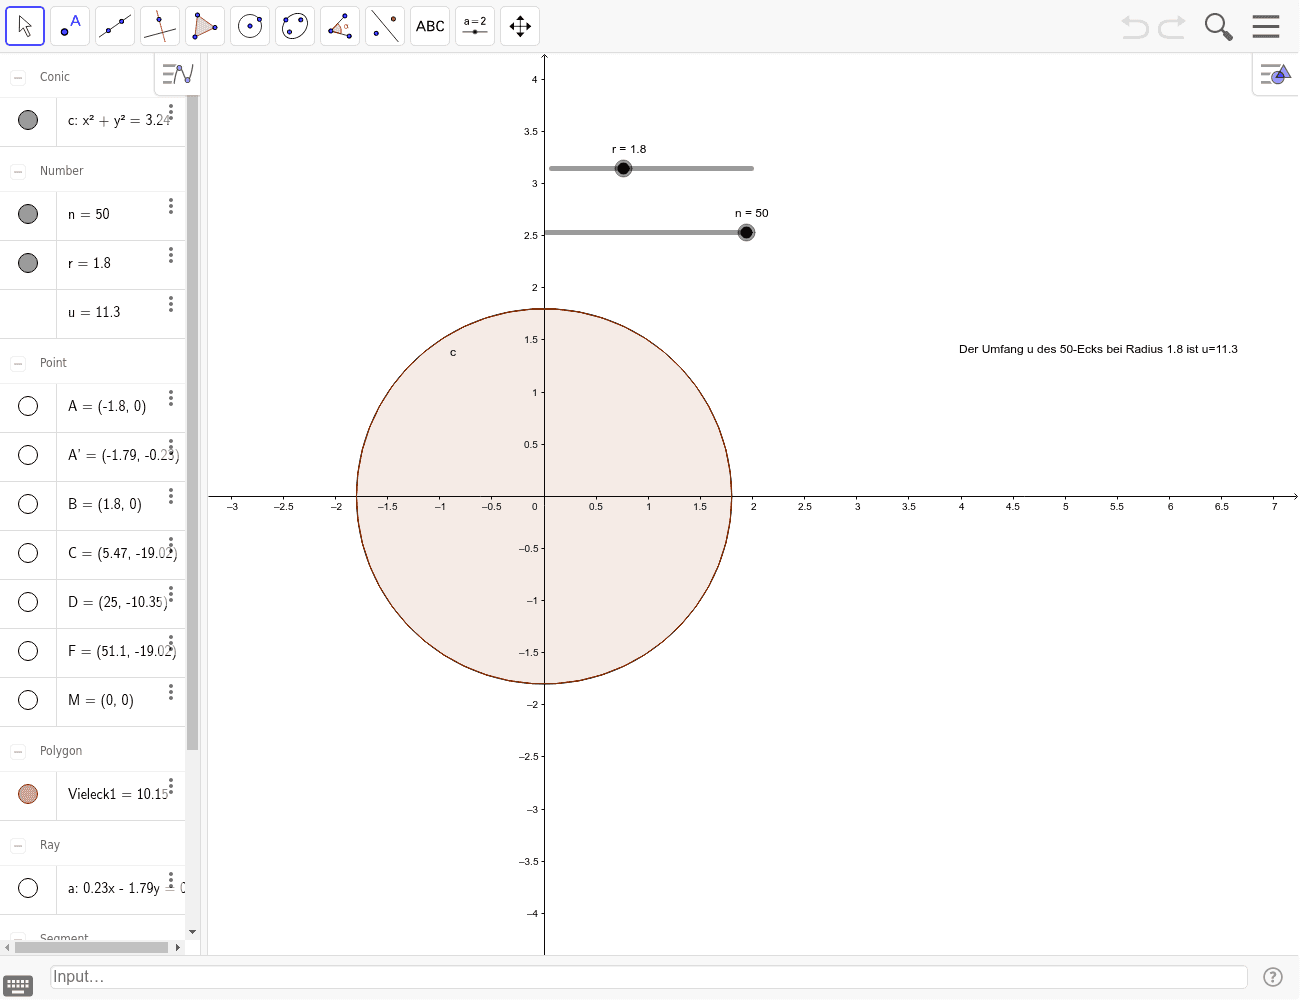Select the Reflect about line tool
Image resolution: width=1300 pixels, height=1000 pixels.
click(385, 26)
